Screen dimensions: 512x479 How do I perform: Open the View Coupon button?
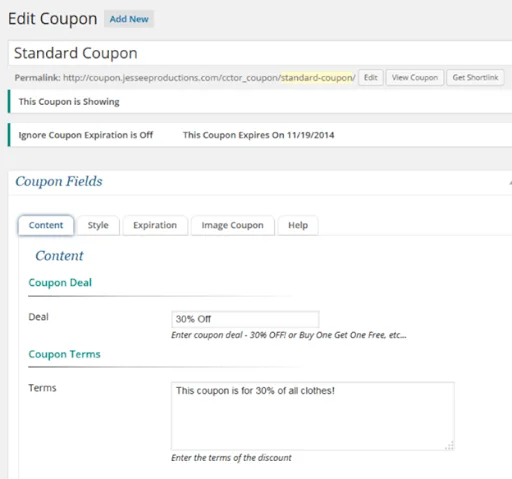click(x=415, y=78)
